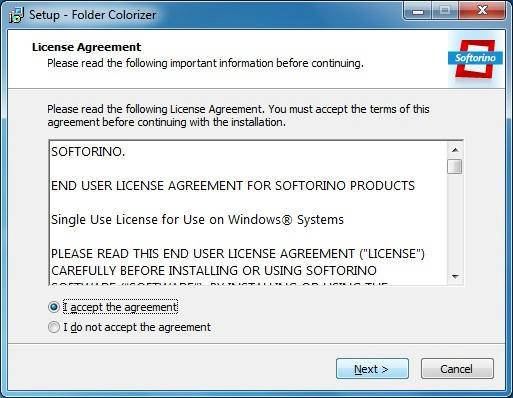This screenshot has height=398, width=513.
Task: Click the 'END USER LICENSE AGREEMENT' line
Action: tap(233, 186)
